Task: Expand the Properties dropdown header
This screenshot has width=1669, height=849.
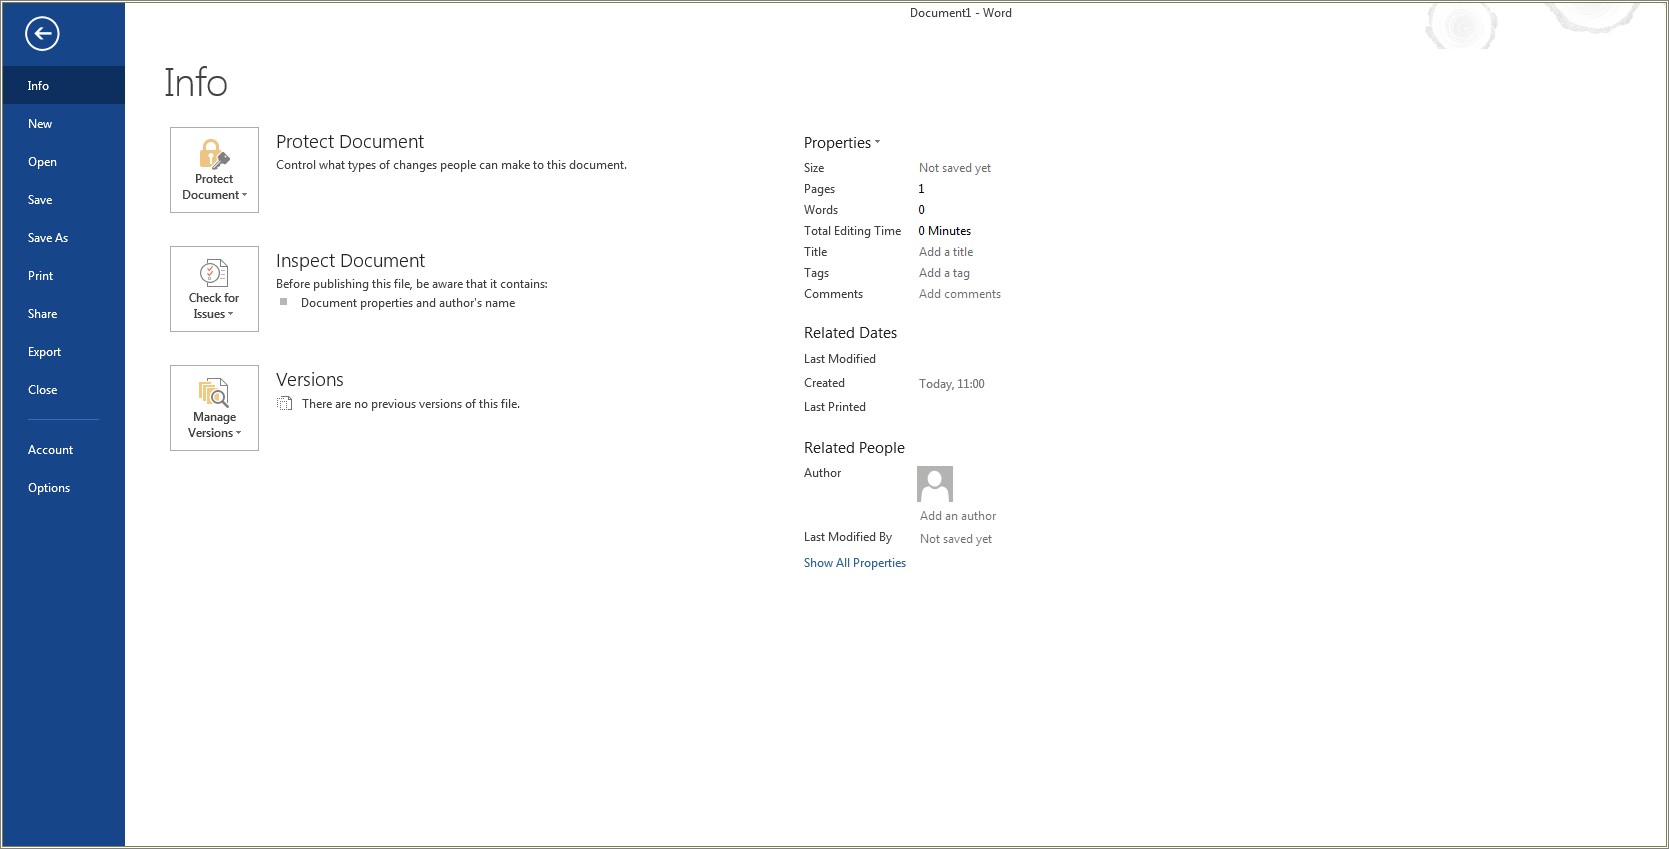Action: pyautogui.click(x=842, y=143)
